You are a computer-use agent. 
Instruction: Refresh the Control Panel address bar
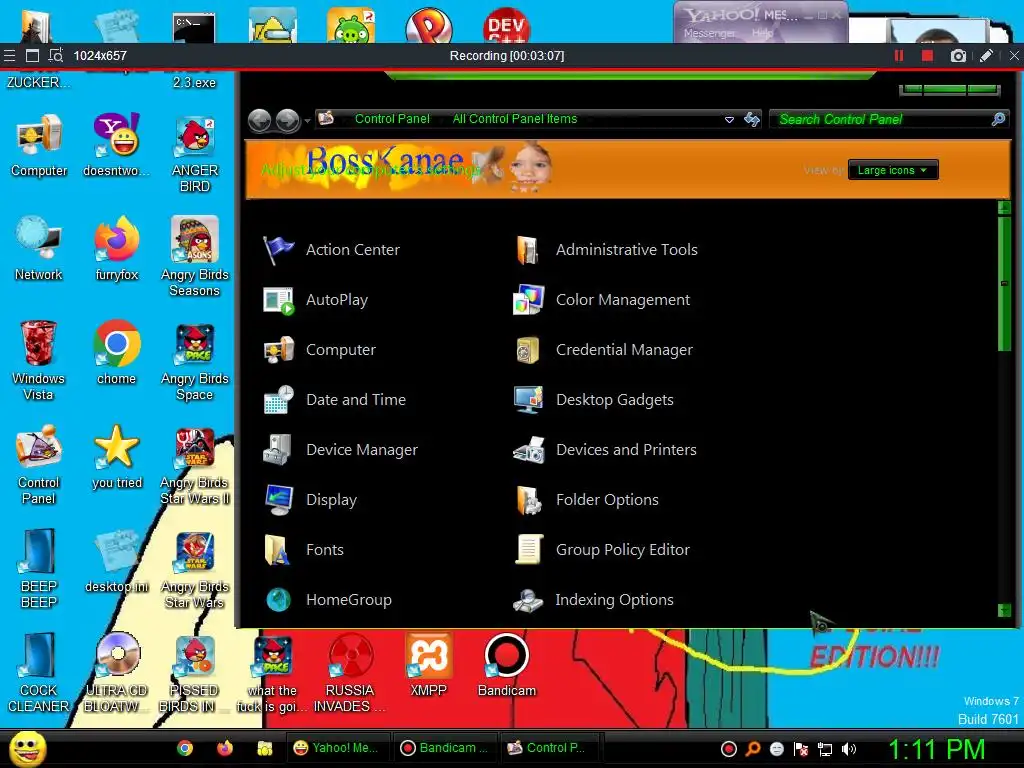click(752, 120)
